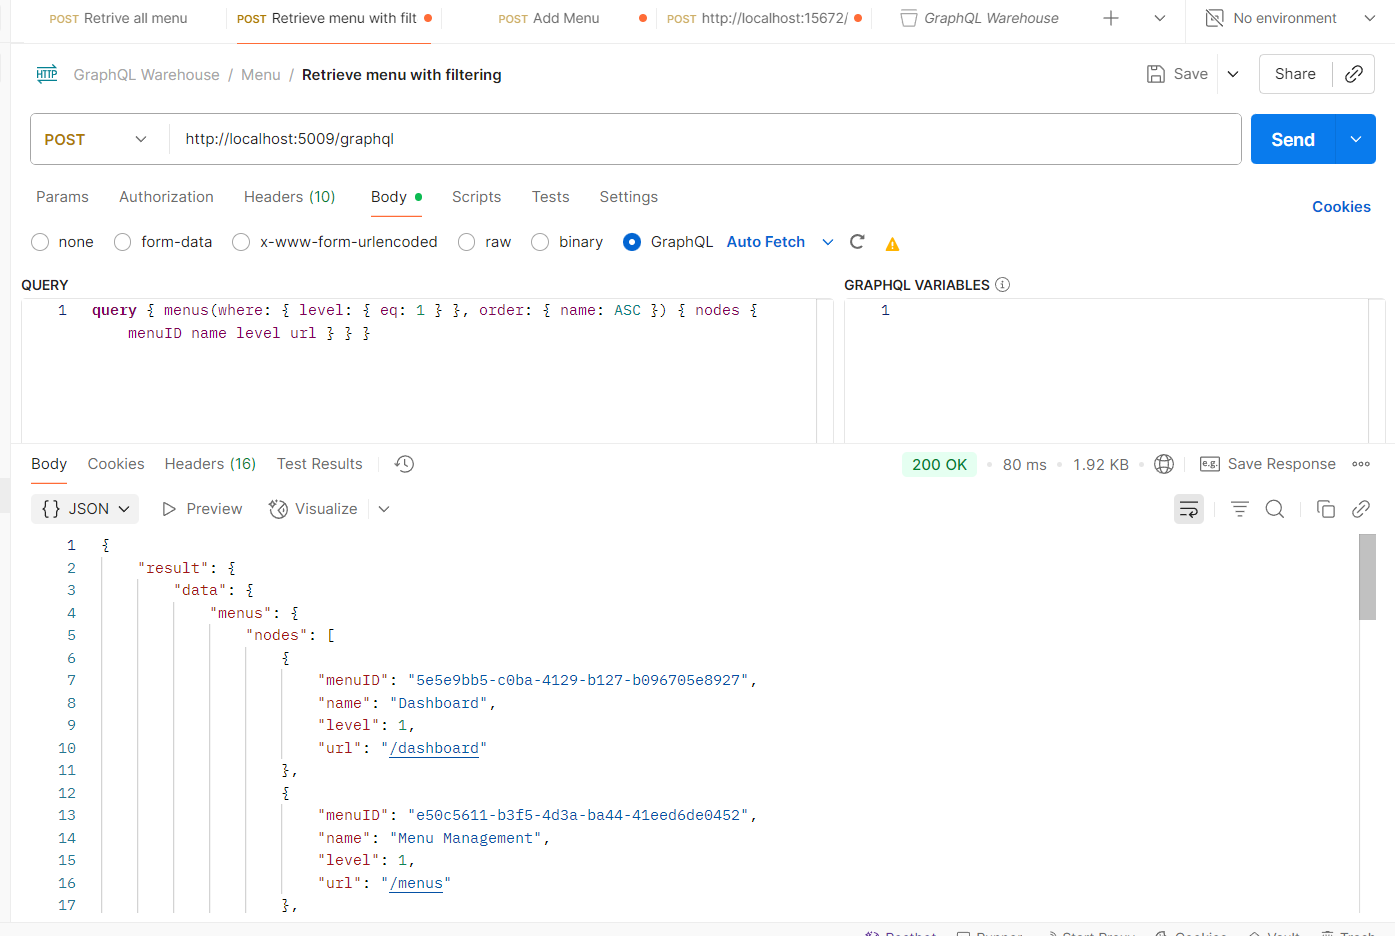Open response history clock icon
The height and width of the screenshot is (936, 1395).
(404, 464)
